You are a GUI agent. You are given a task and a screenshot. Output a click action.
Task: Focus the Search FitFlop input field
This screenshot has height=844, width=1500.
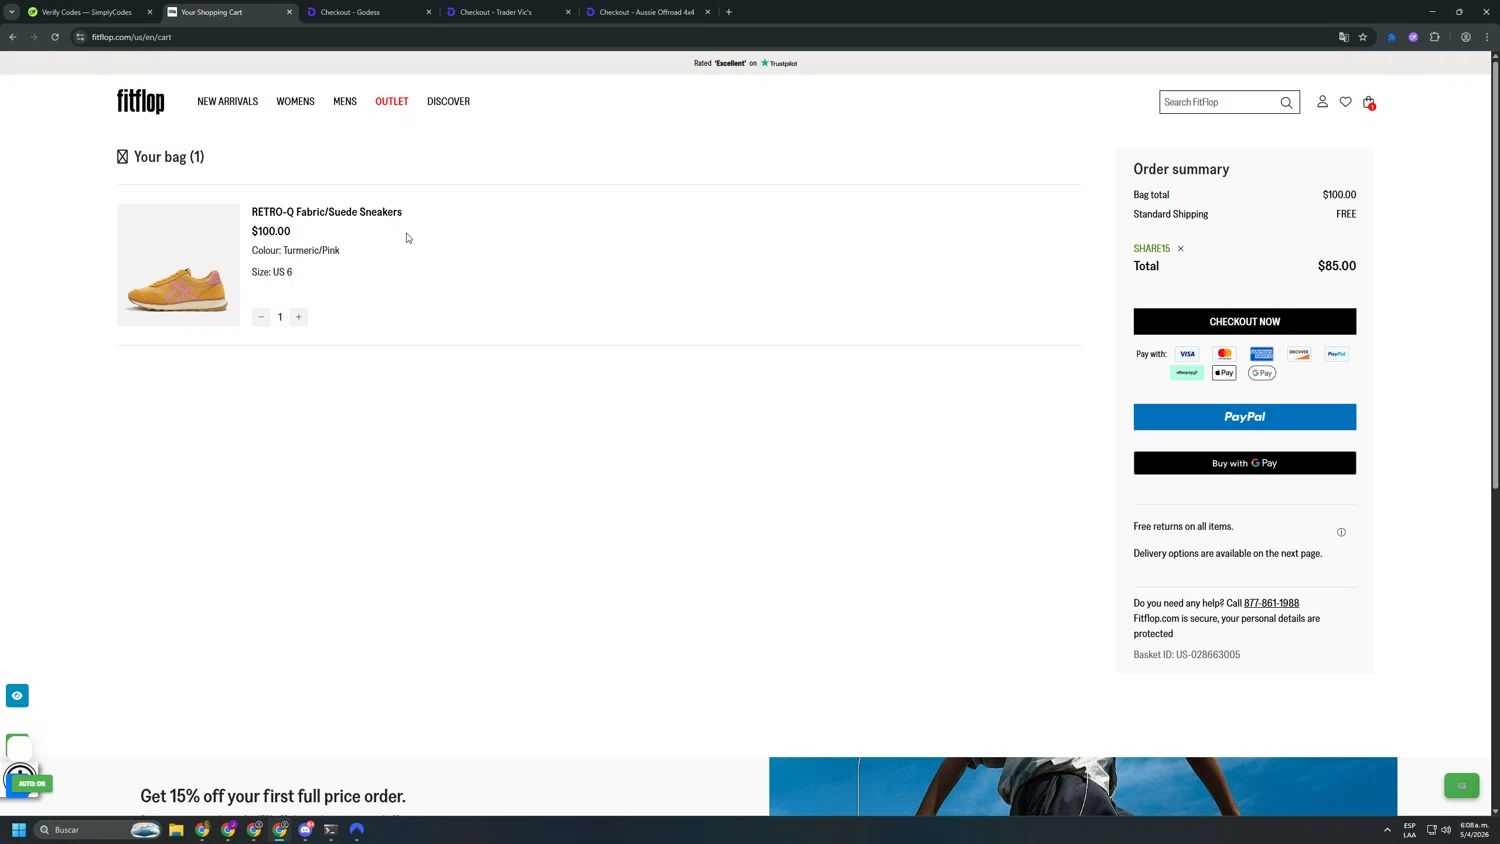(x=1220, y=102)
